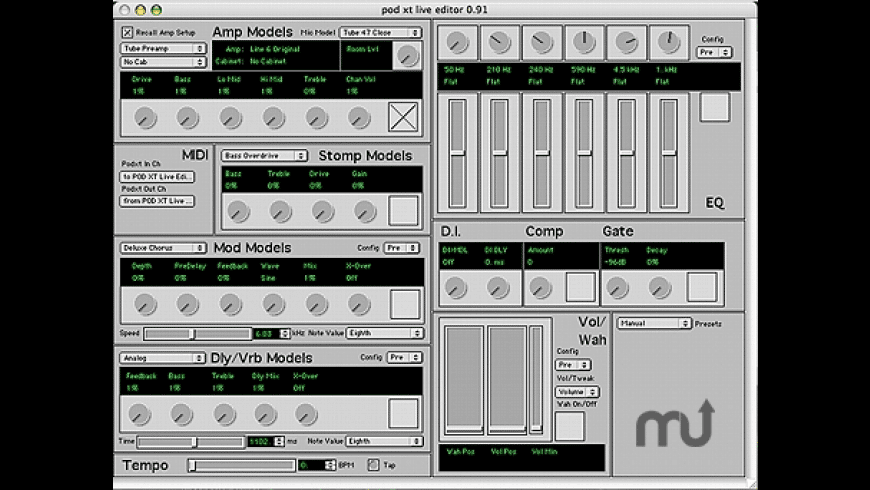
Task: Toggle the Stomp Models enable box
Action: pyautogui.click(x=403, y=210)
